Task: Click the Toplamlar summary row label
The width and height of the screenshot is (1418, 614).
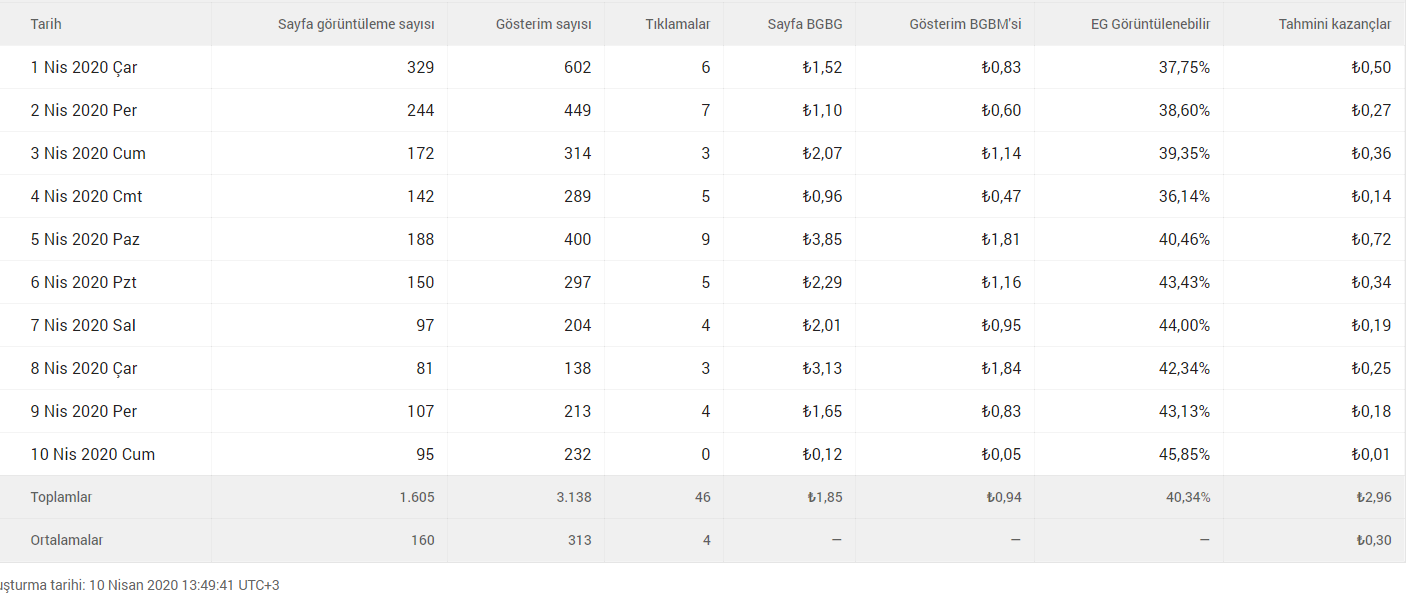Action: 61,497
